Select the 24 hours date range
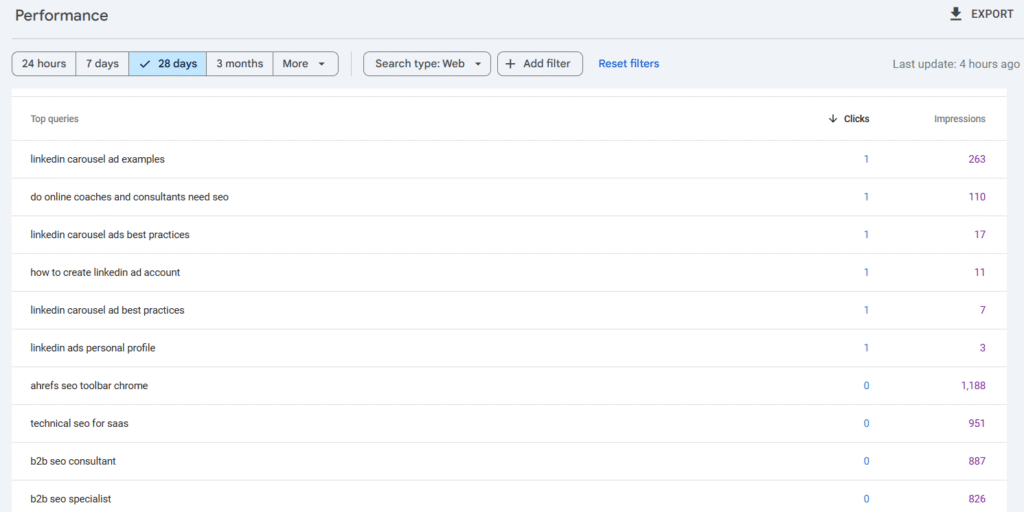 coord(44,64)
